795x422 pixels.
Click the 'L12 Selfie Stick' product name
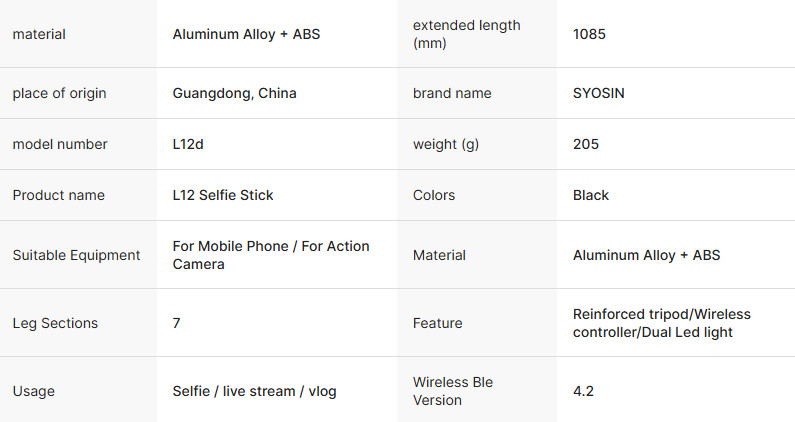coord(223,195)
